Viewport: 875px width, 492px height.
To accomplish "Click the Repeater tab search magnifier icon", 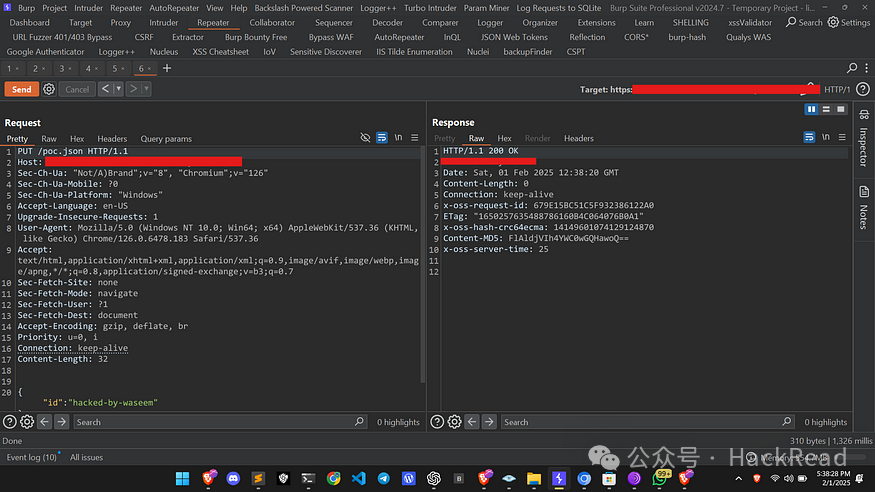I will pos(852,68).
